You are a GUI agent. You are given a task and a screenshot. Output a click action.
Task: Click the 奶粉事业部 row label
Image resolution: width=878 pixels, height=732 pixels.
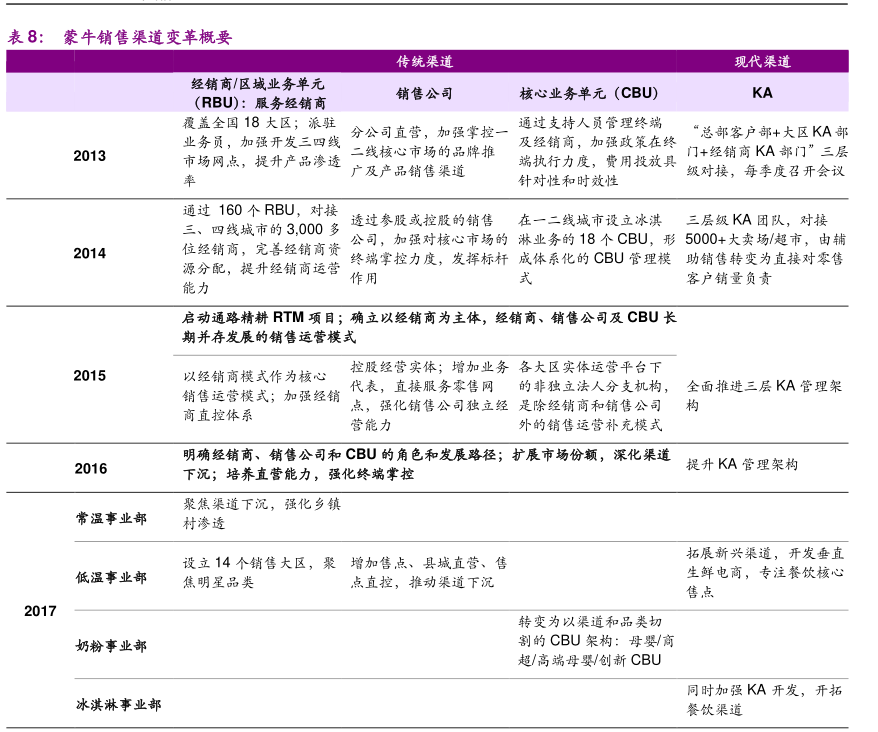[x=111, y=646]
